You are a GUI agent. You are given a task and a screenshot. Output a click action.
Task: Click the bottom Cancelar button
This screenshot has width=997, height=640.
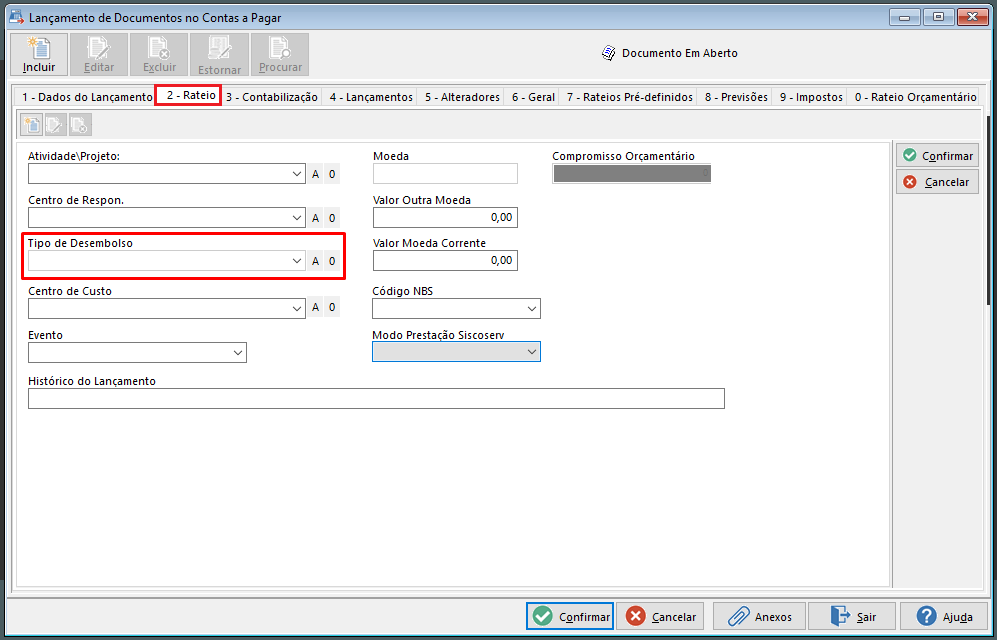click(660, 616)
